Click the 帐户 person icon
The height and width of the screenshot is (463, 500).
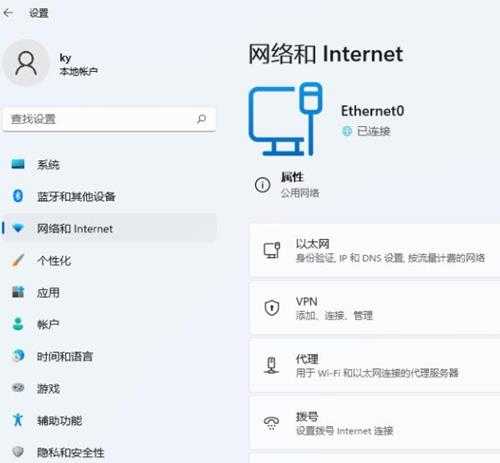18,324
